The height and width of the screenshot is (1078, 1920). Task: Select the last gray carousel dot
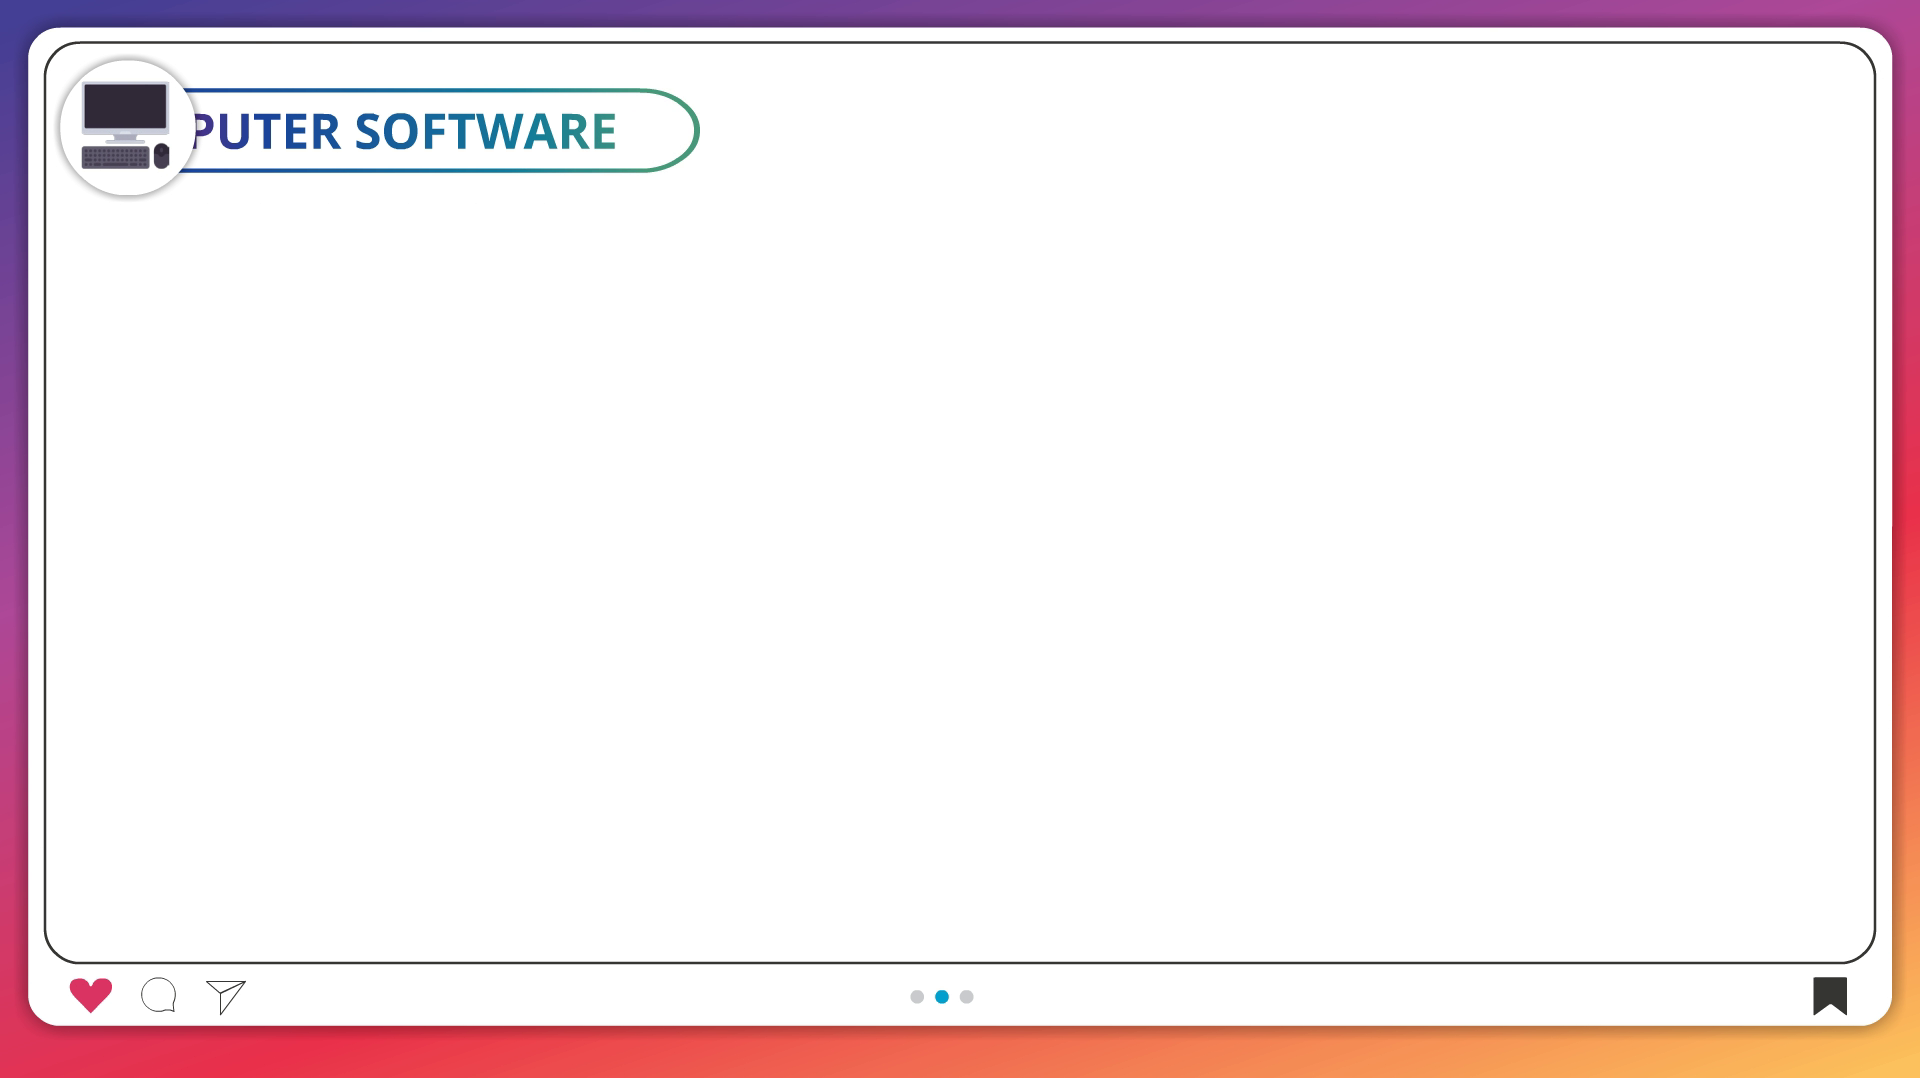click(967, 997)
